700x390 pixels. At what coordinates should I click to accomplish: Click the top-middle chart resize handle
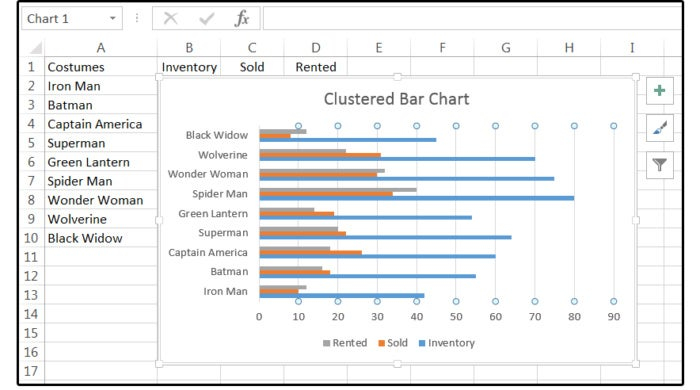click(x=397, y=77)
